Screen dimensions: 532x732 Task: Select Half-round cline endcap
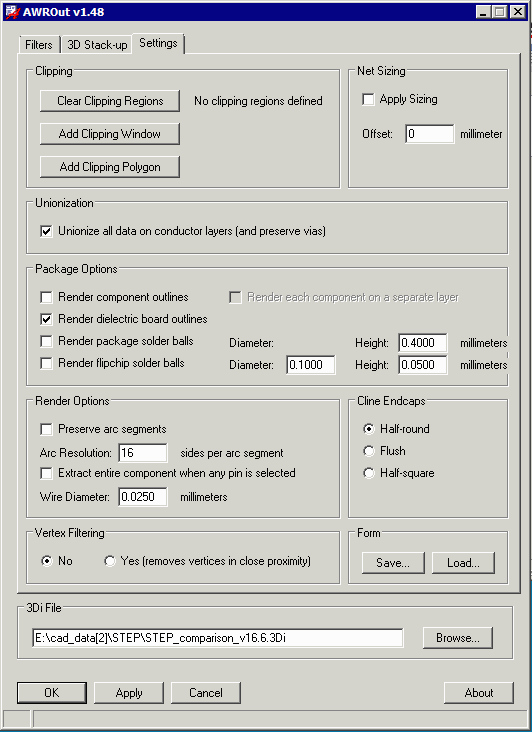[369, 429]
